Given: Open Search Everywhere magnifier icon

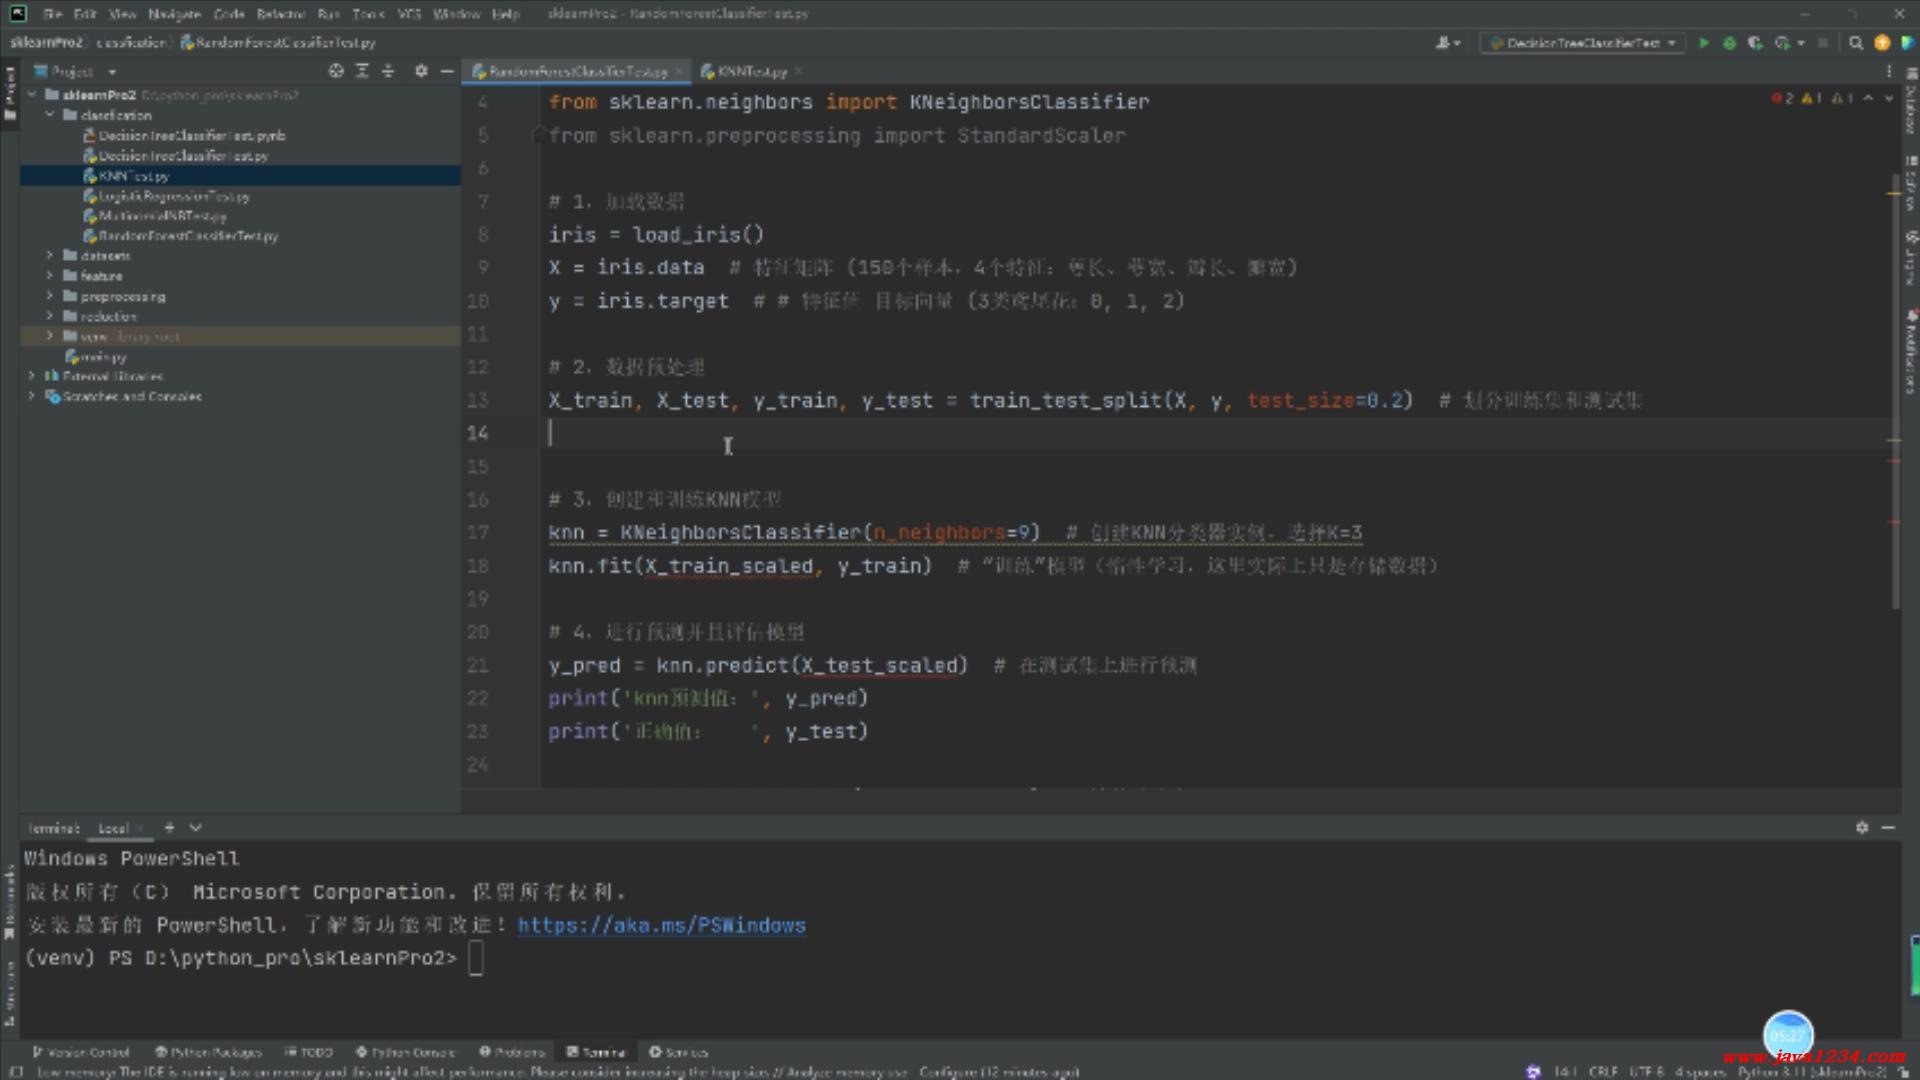Looking at the screenshot, I should pyautogui.click(x=1856, y=43).
